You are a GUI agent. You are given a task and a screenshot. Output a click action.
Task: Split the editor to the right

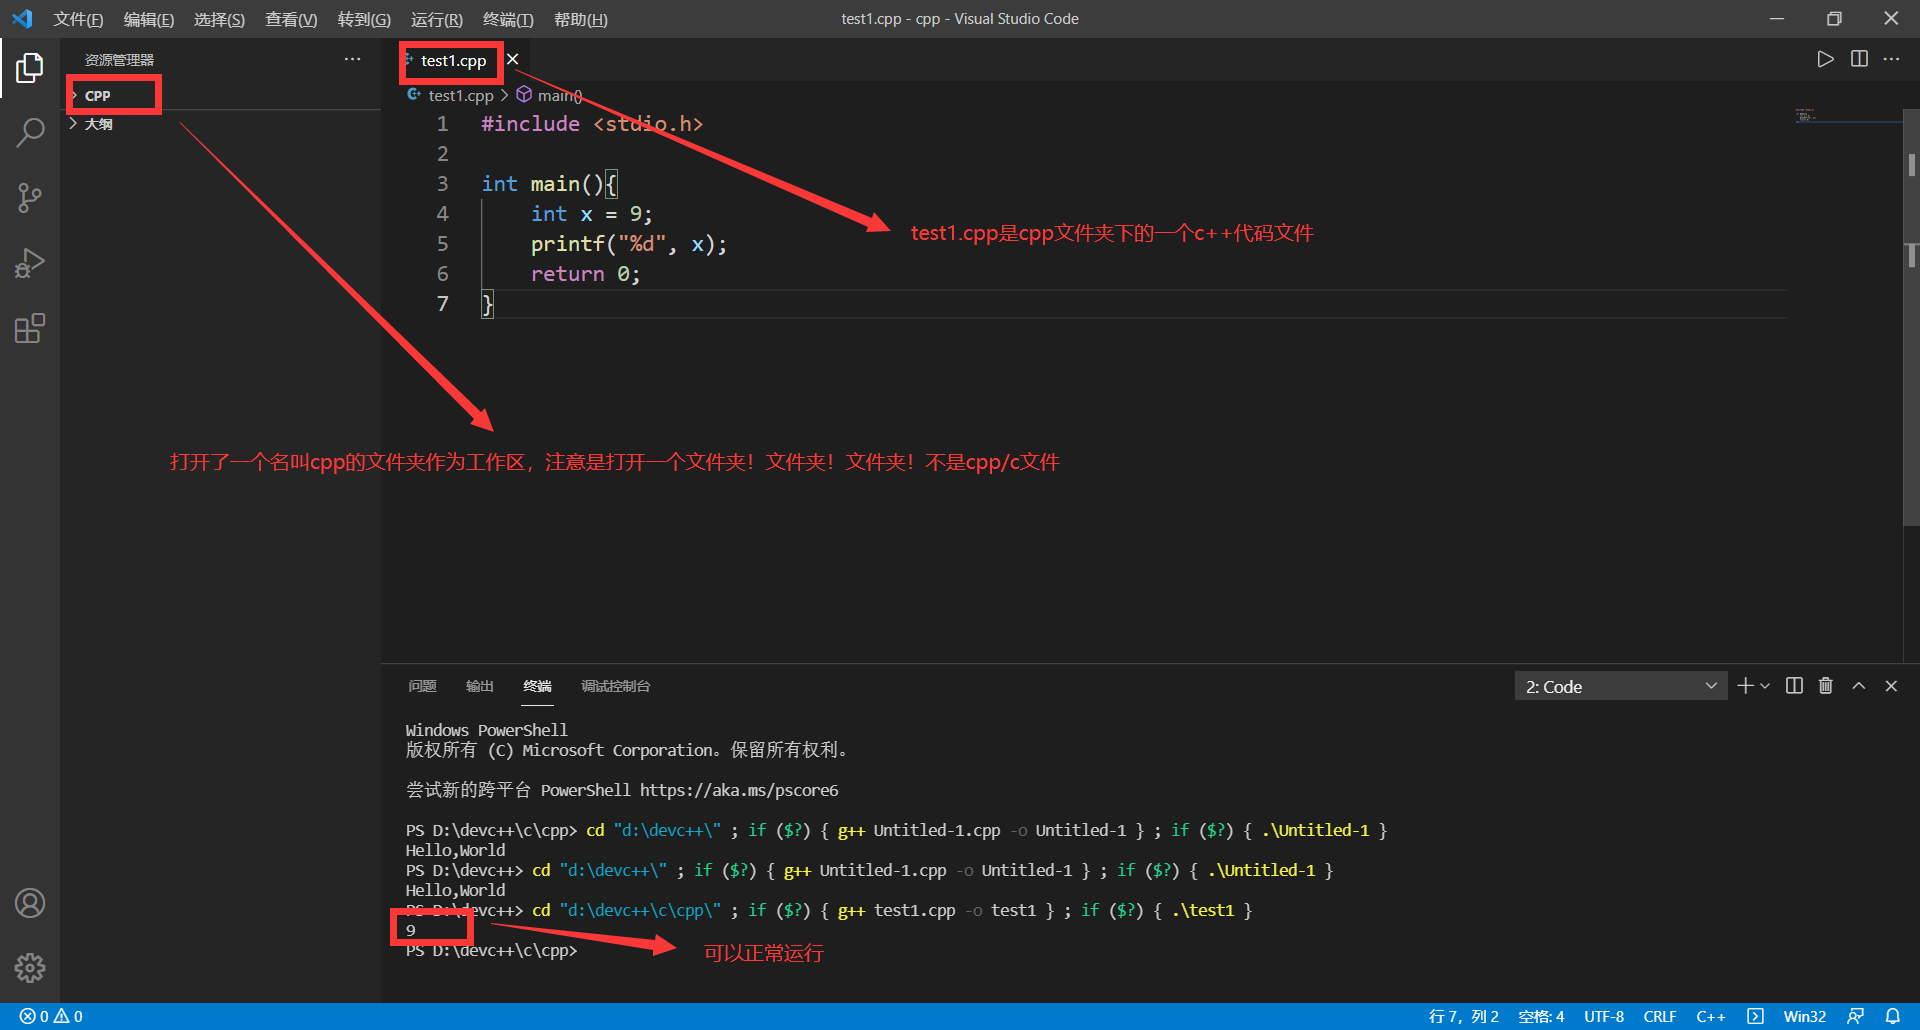click(x=1859, y=58)
